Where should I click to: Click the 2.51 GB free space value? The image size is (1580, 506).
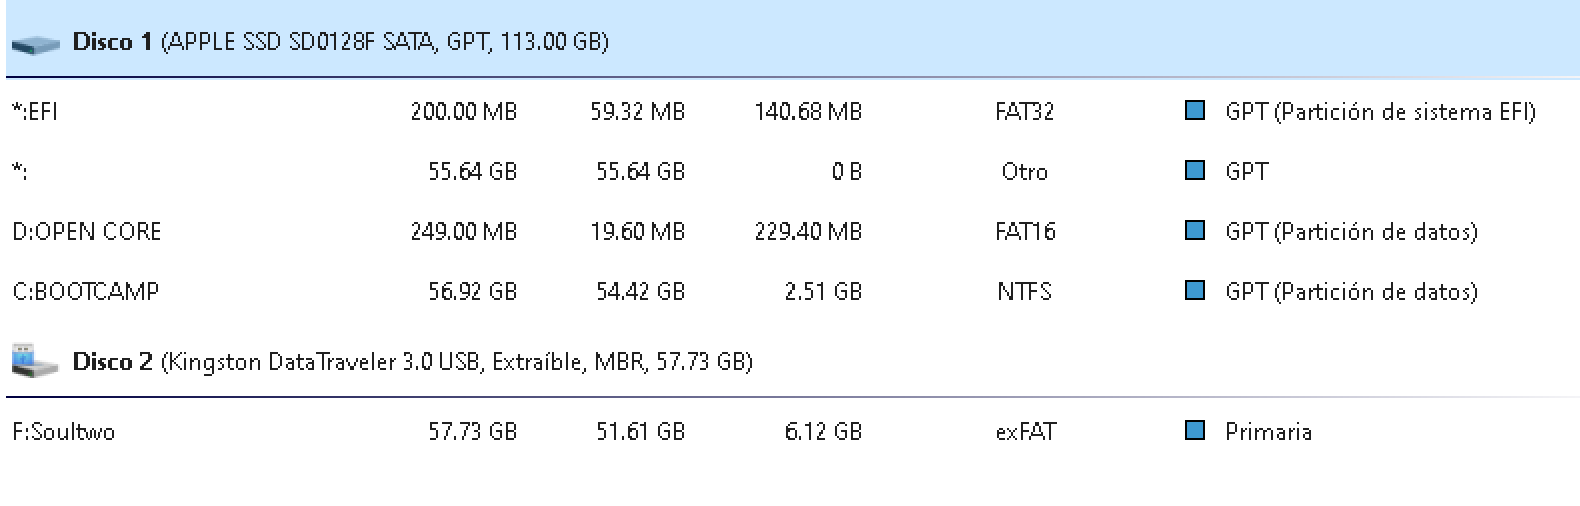point(822,292)
